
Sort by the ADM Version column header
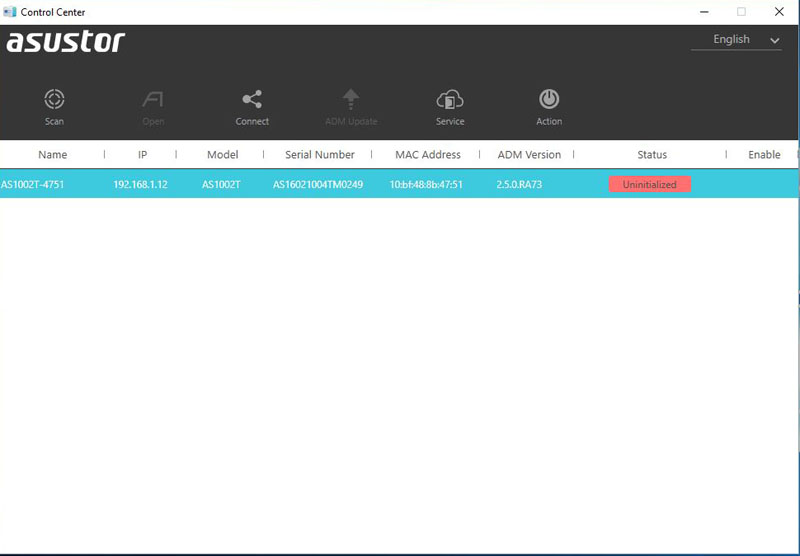(x=529, y=155)
